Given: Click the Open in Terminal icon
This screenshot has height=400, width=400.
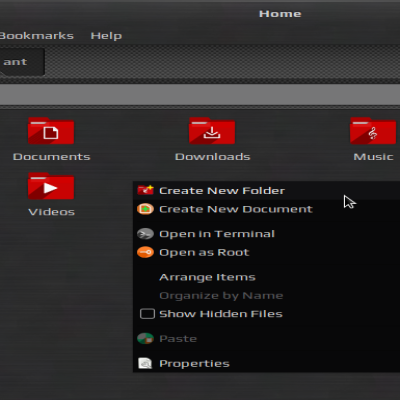Looking at the screenshot, I should click(x=145, y=234).
